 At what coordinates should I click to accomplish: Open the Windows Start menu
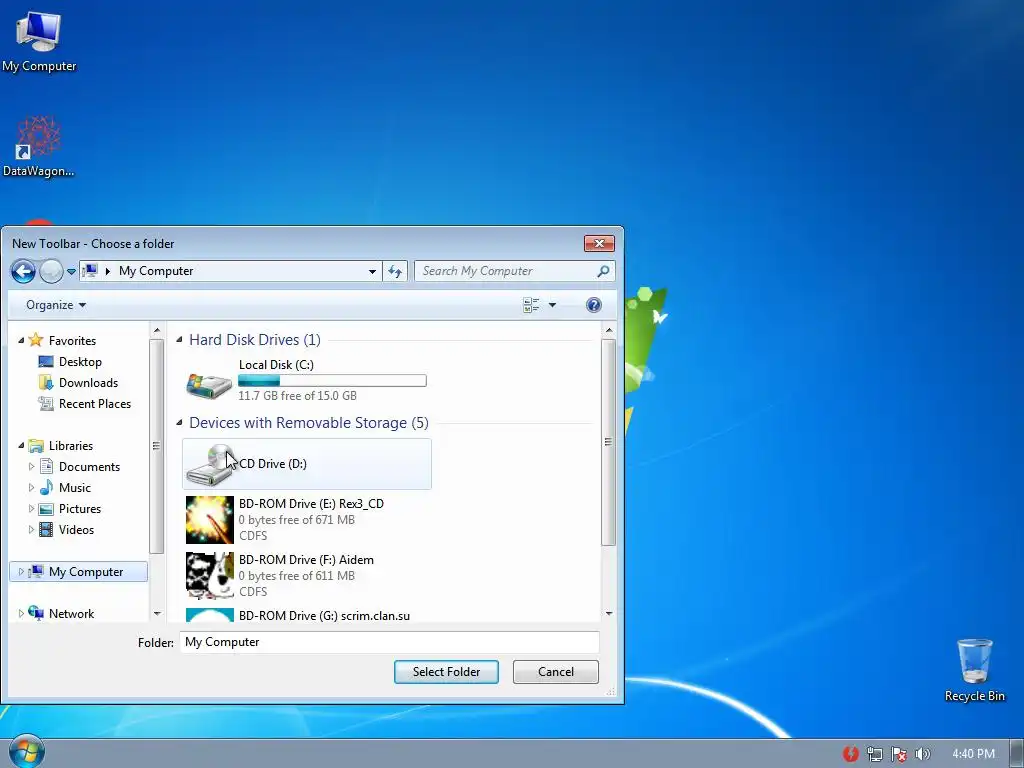(26, 752)
